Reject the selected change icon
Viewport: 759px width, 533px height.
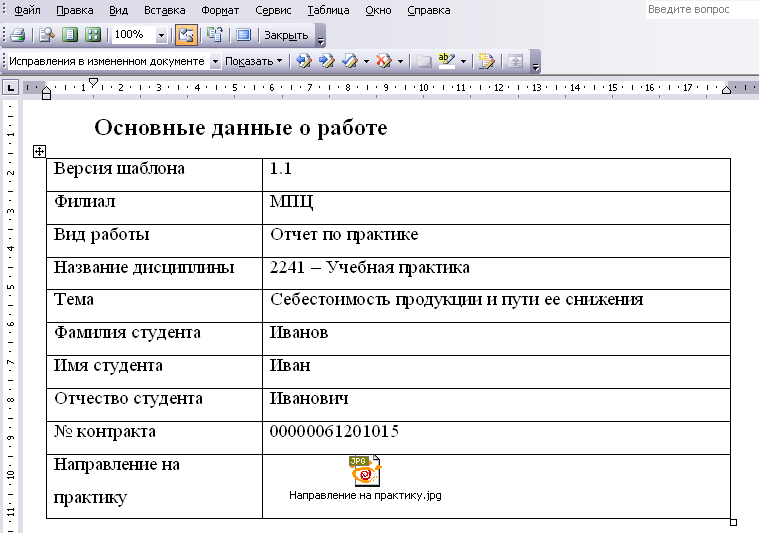pos(384,61)
